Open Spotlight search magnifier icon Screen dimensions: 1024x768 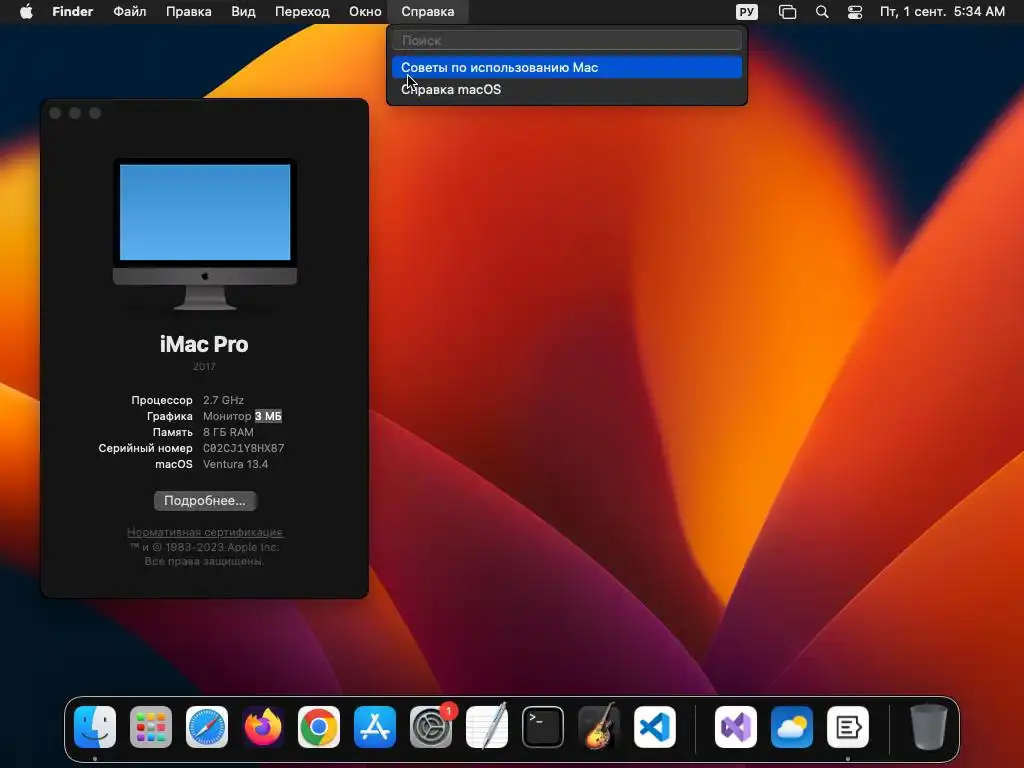[822, 12]
